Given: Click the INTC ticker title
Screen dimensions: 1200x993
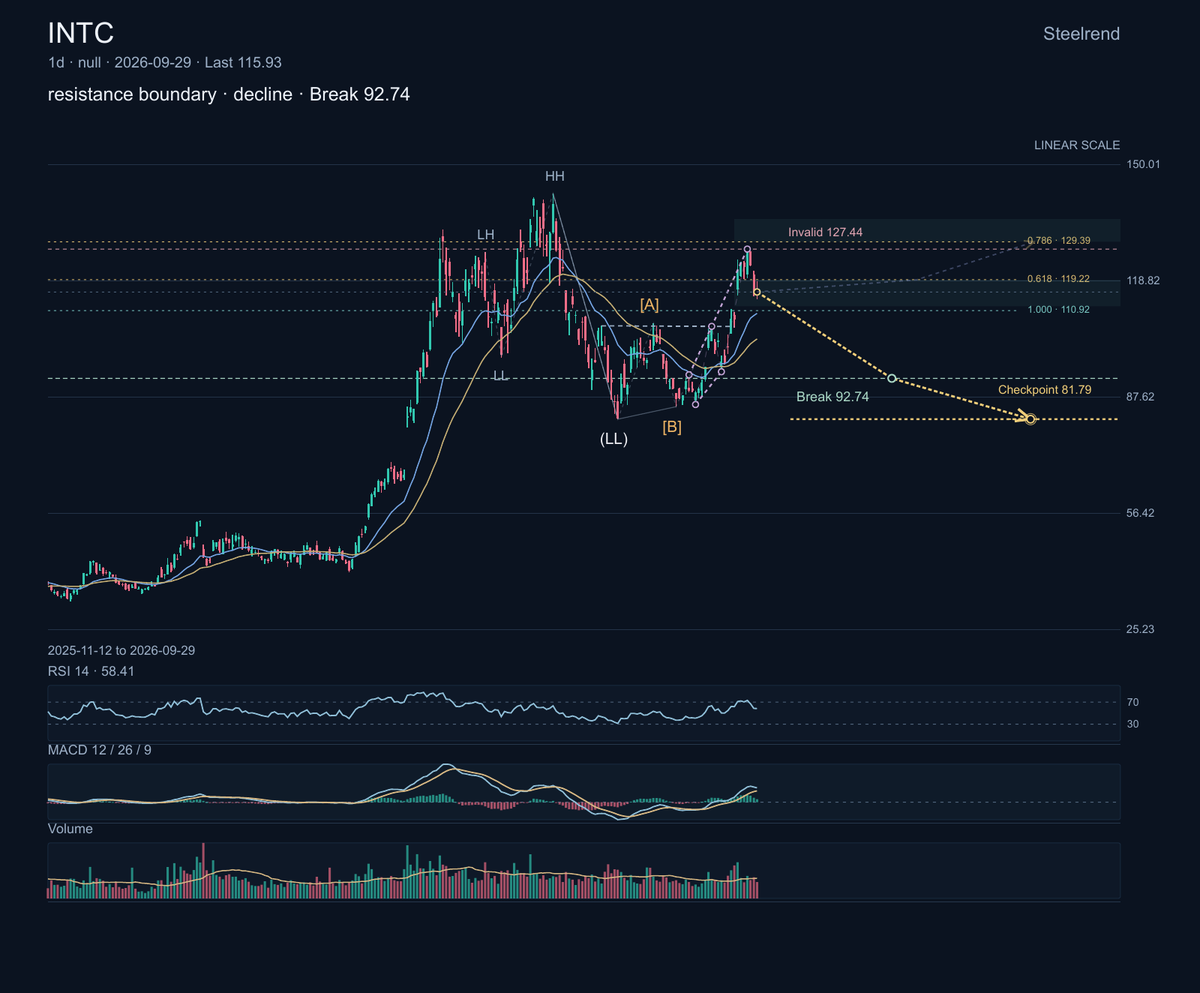Looking at the screenshot, I should coord(81,33).
